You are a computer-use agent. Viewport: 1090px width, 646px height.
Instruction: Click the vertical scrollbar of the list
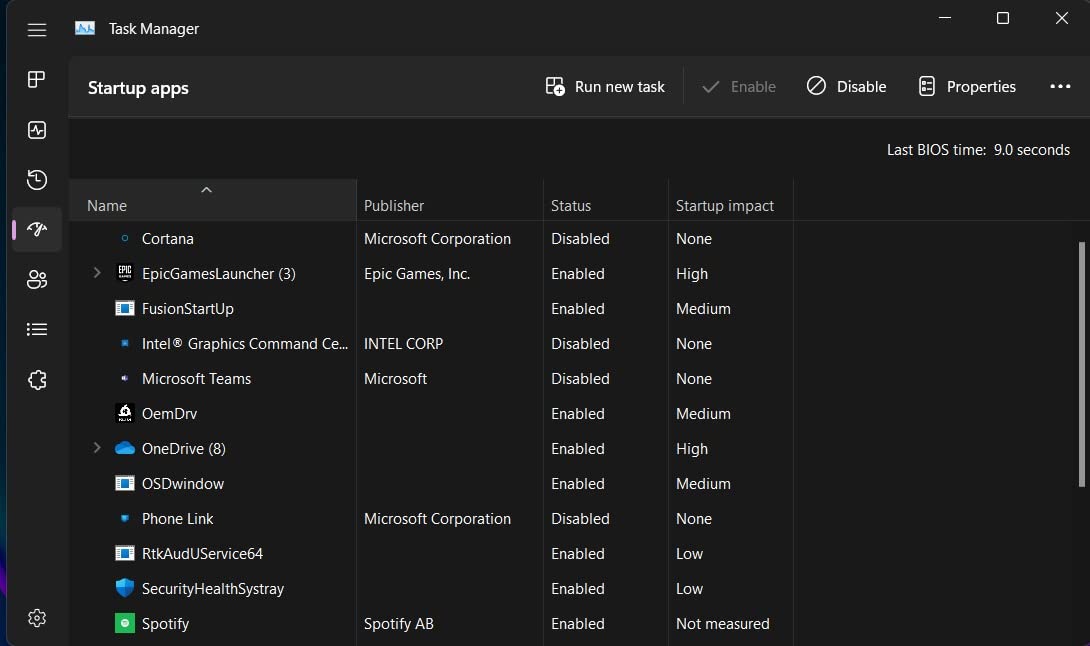click(x=1082, y=364)
